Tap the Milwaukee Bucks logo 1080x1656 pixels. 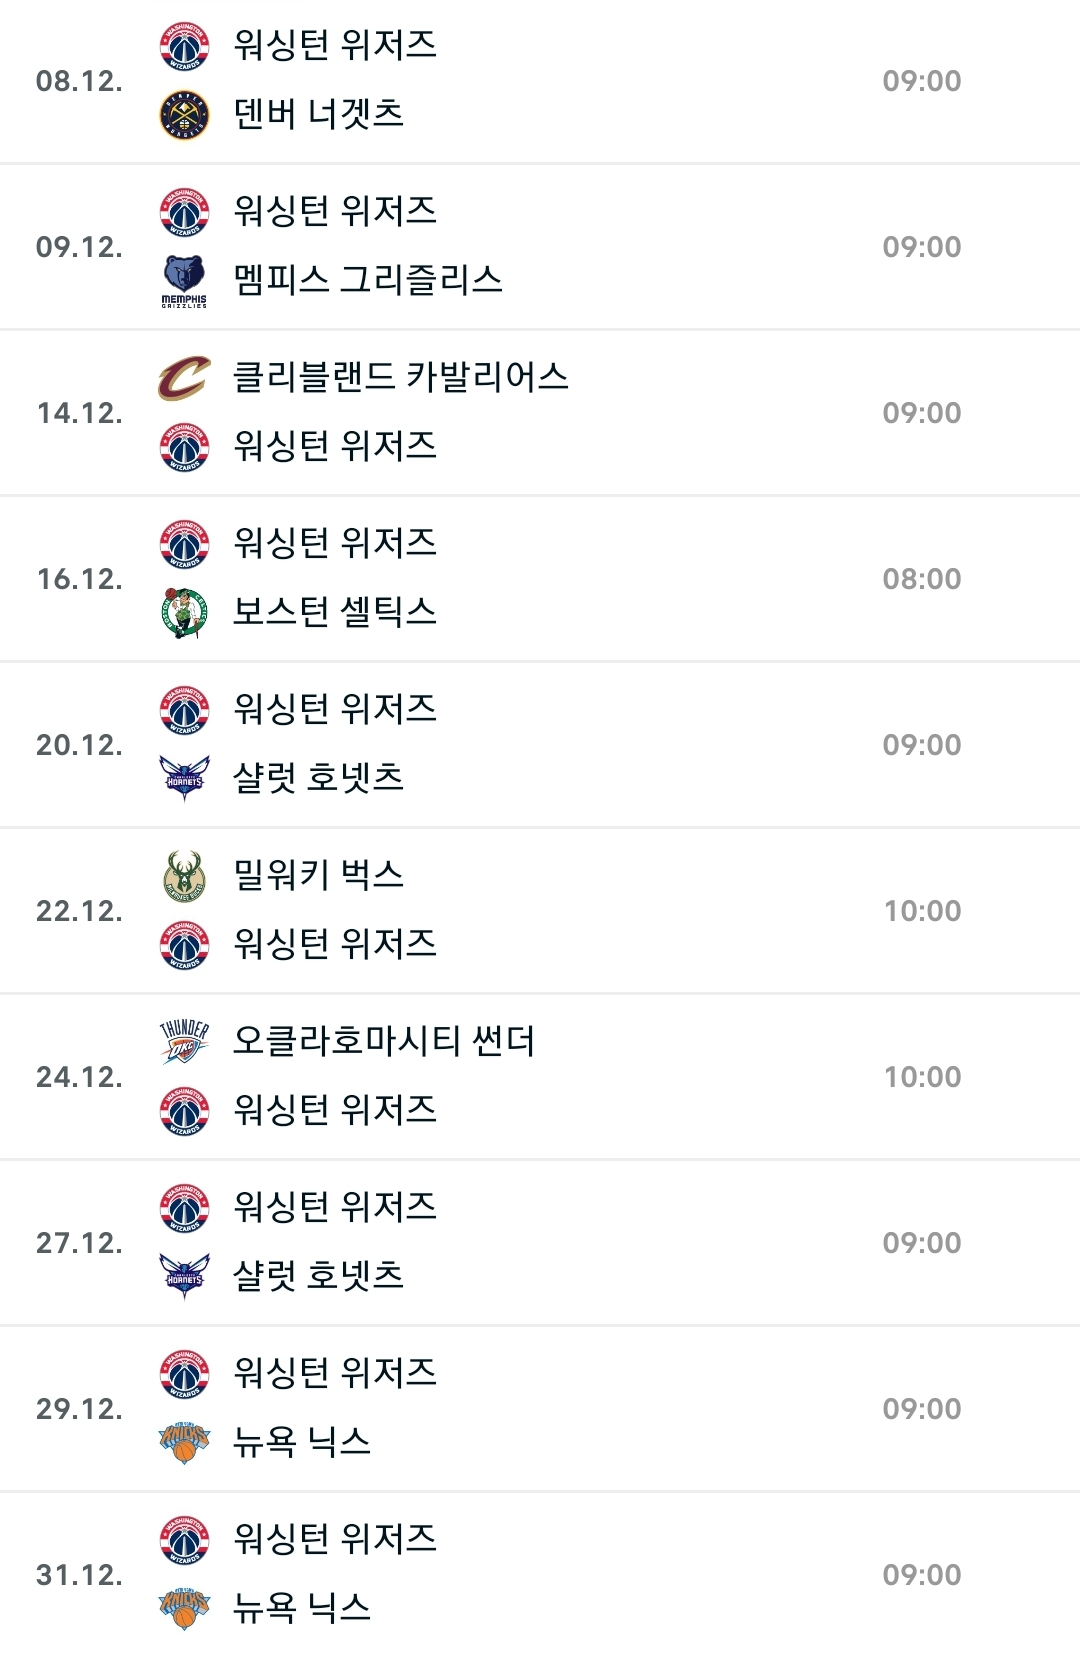(185, 876)
